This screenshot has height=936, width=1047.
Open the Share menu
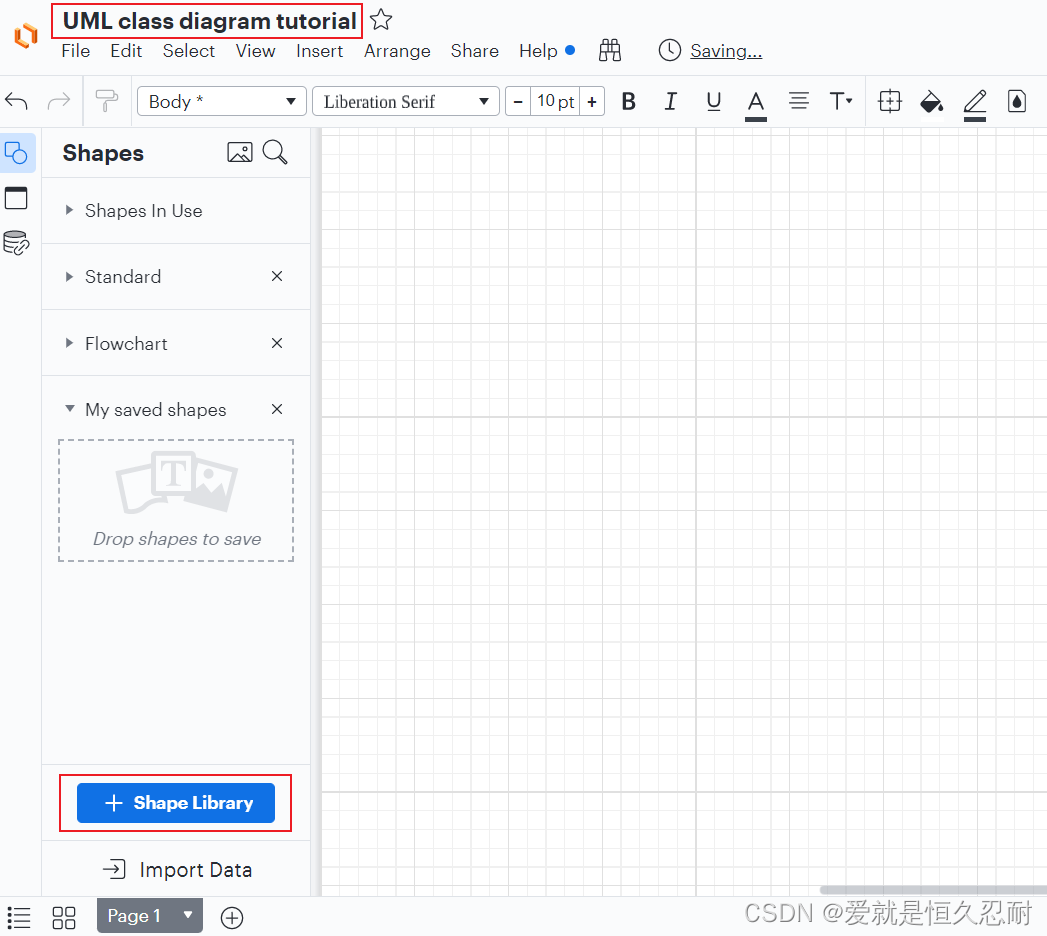[x=475, y=51]
